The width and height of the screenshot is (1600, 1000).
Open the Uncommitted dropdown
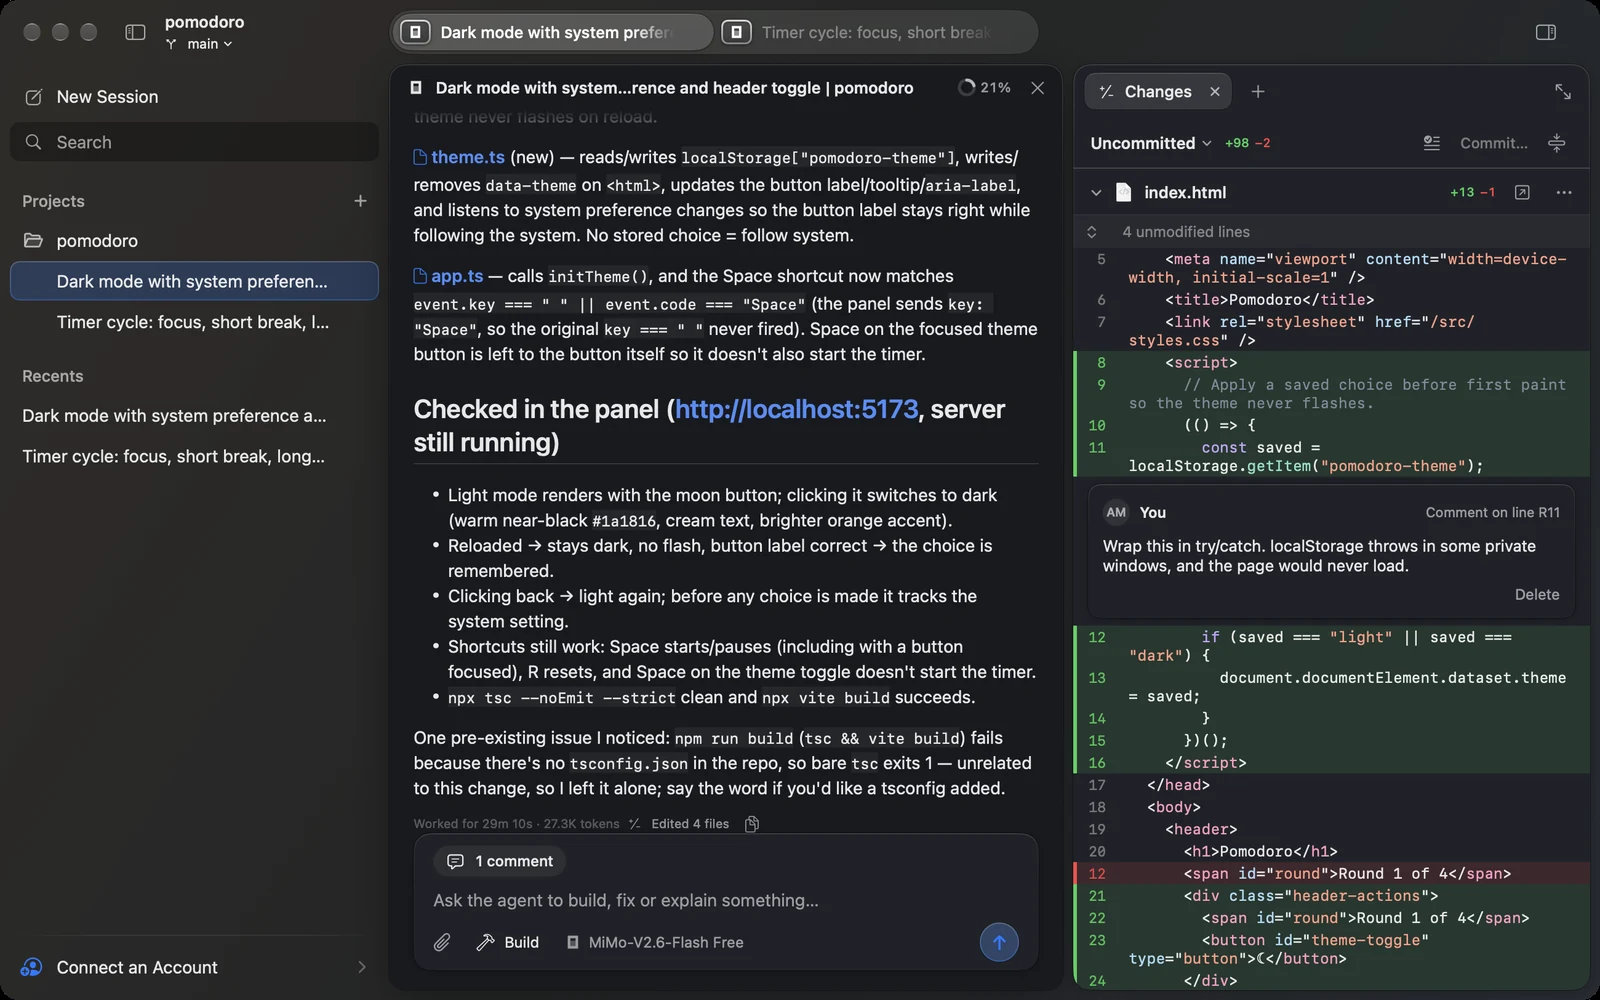(x=1151, y=143)
